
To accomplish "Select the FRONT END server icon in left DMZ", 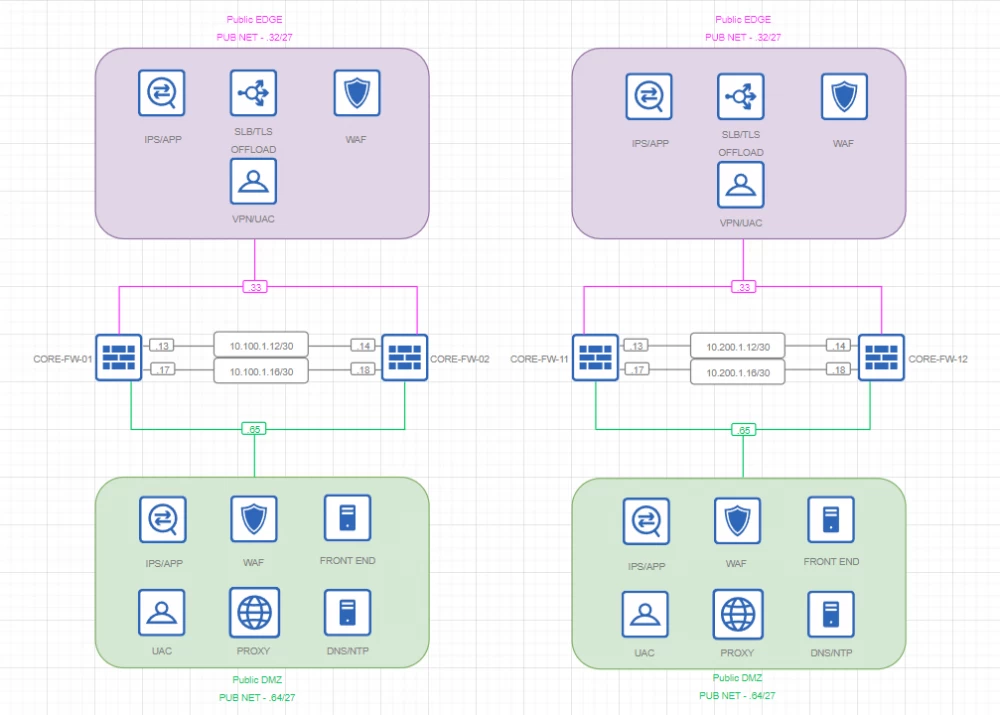I will (x=346, y=518).
